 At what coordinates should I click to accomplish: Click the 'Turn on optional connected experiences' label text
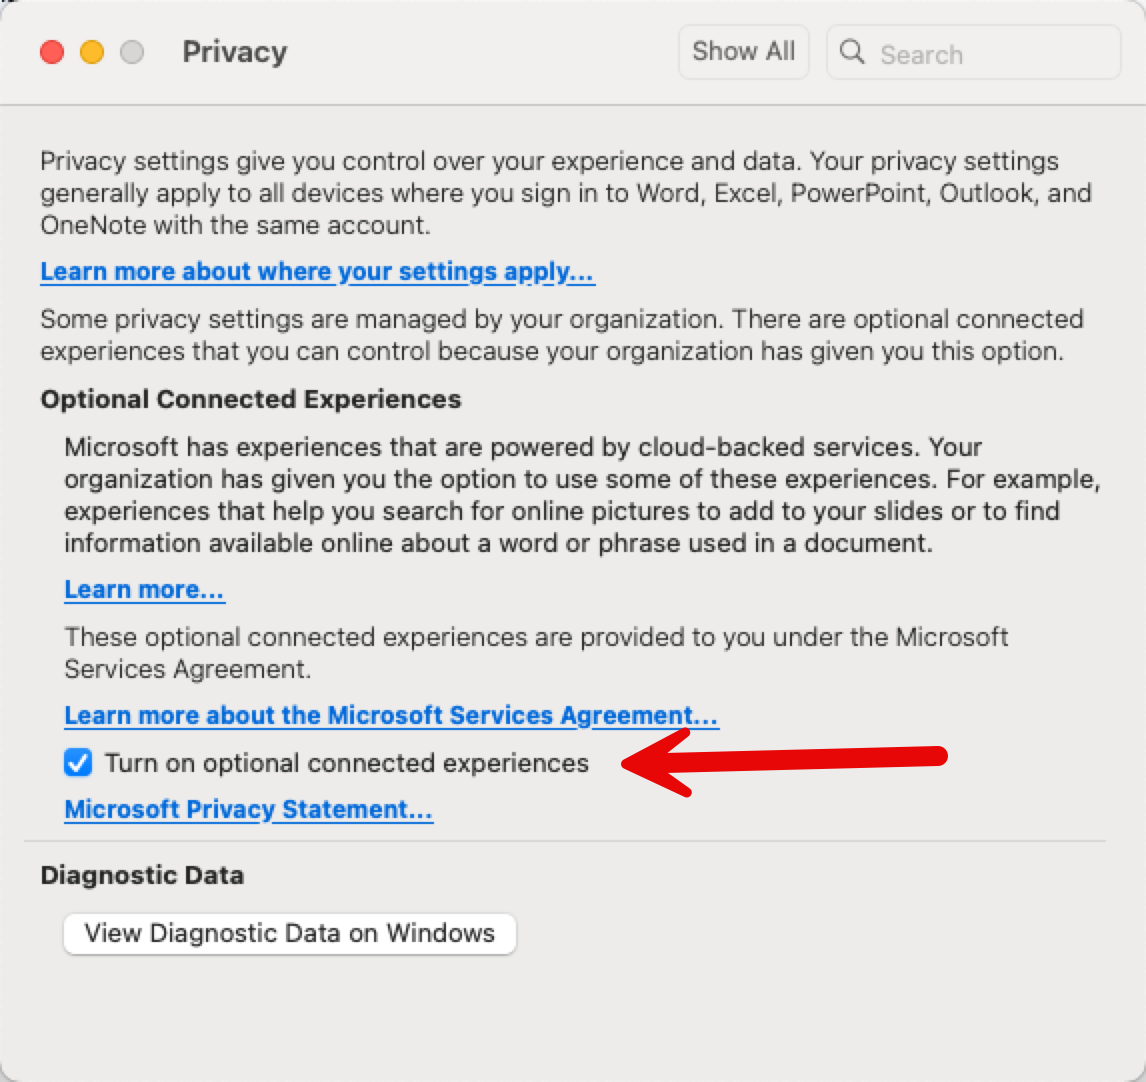(x=346, y=764)
